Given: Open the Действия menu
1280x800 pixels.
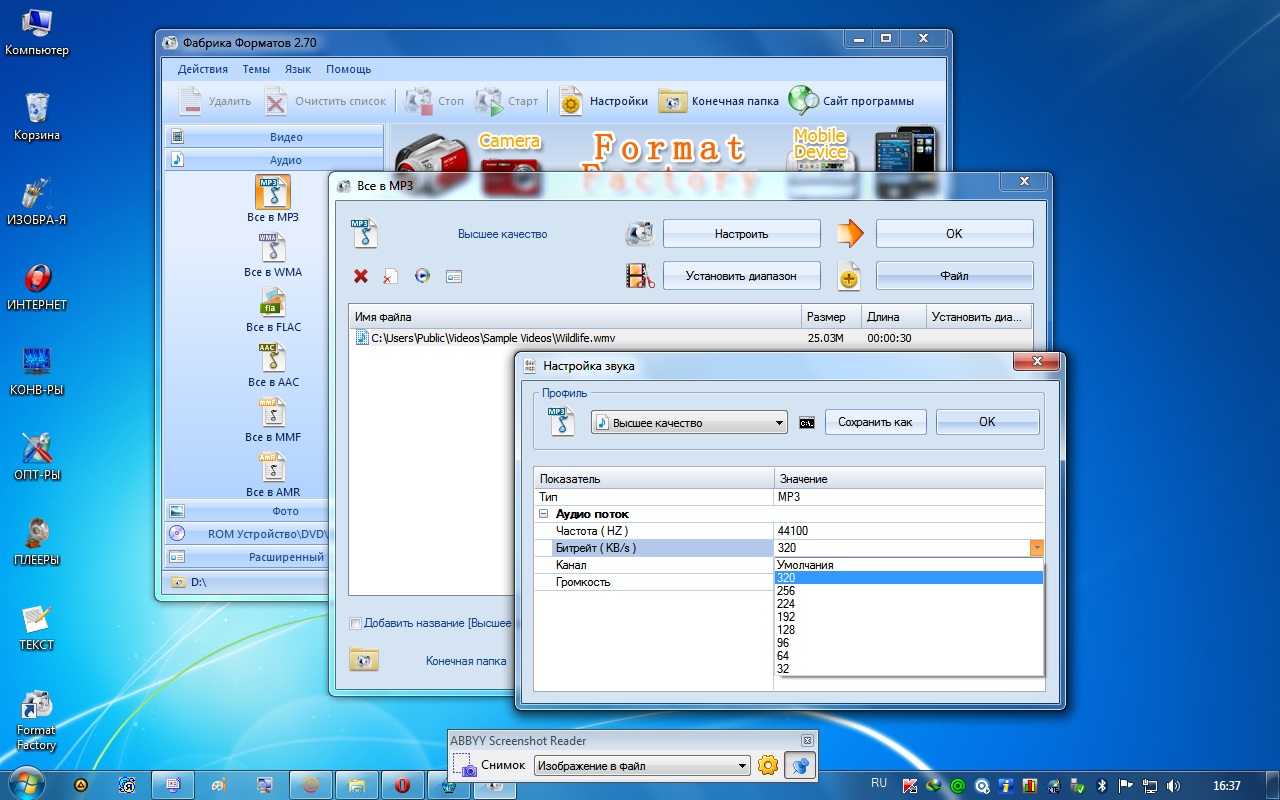Looking at the screenshot, I should coord(203,69).
